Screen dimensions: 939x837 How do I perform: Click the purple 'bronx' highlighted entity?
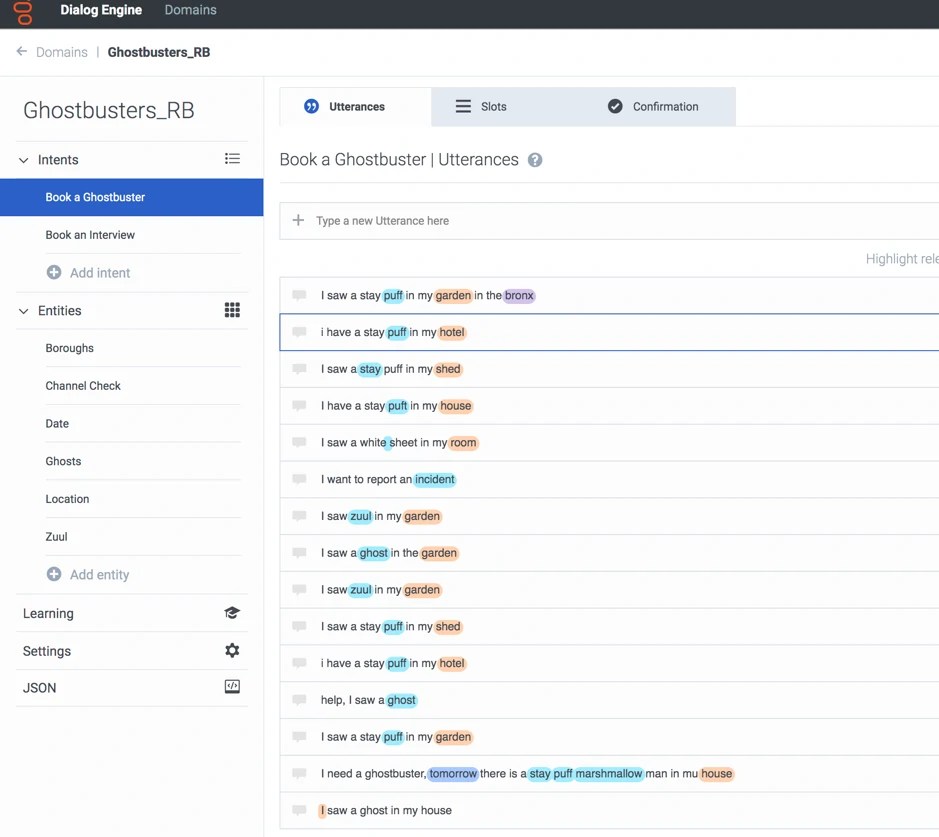coord(519,295)
